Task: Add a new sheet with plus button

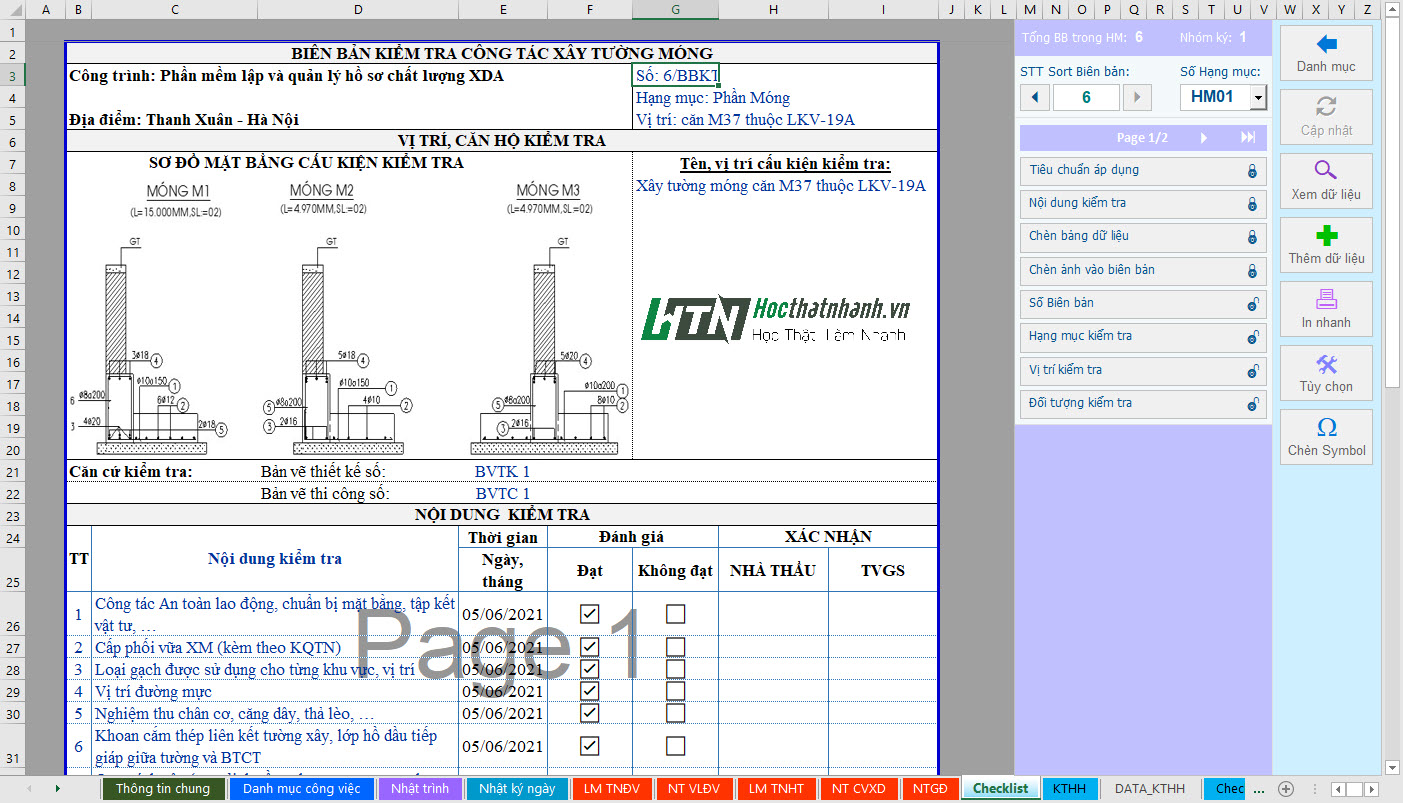Action: pos(1287,789)
